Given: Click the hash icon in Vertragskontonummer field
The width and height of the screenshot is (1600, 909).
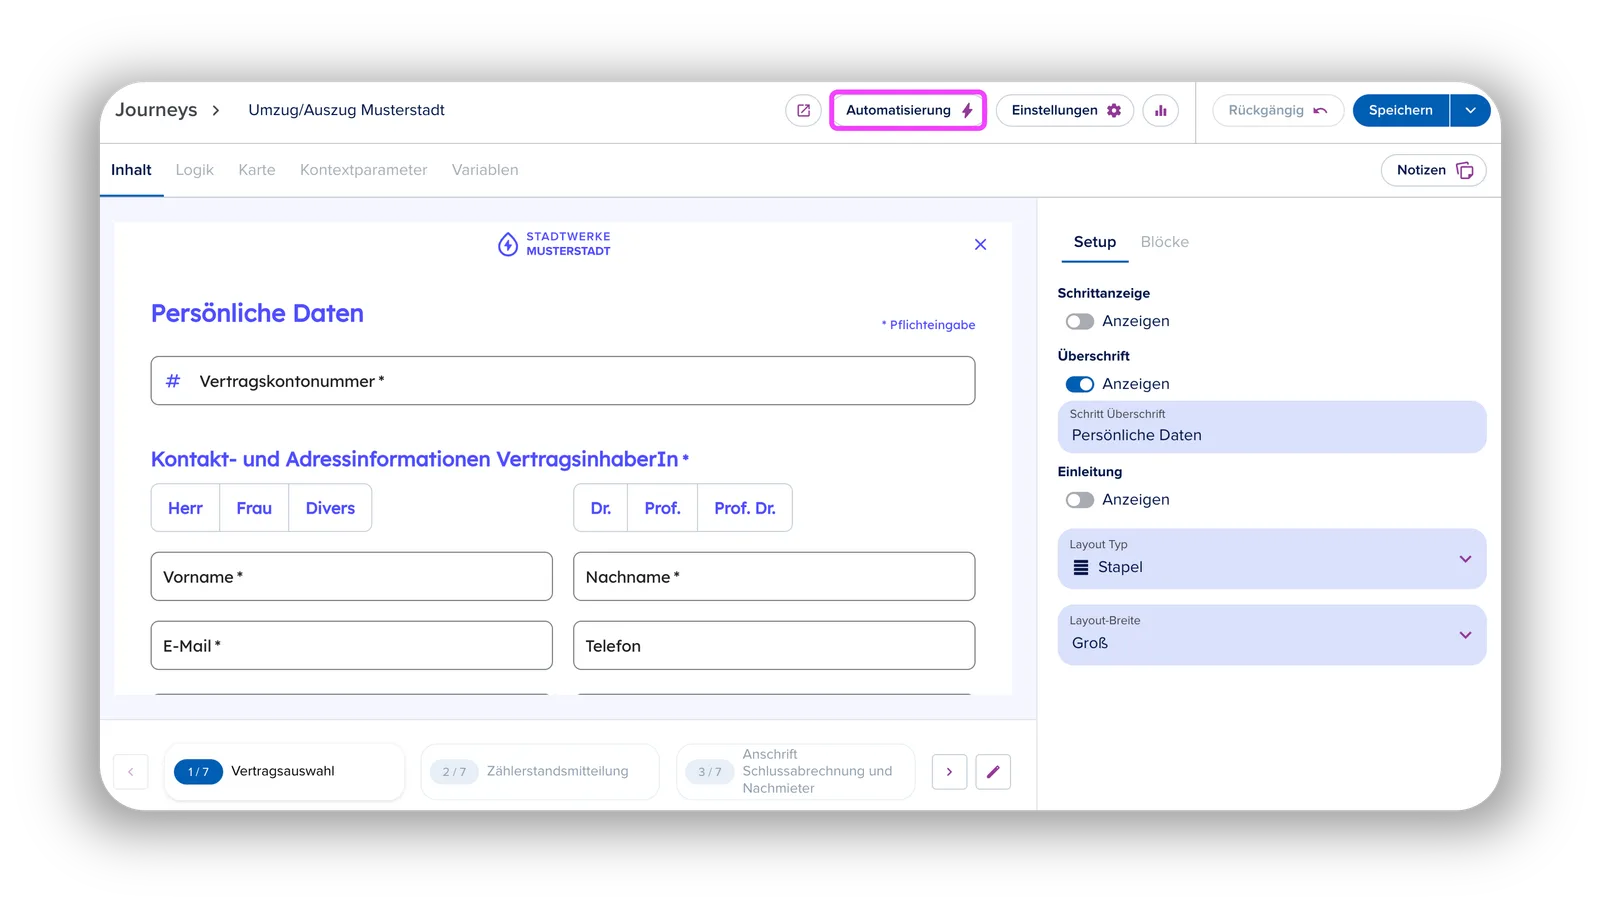Looking at the screenshot, I should click(173, 381).
